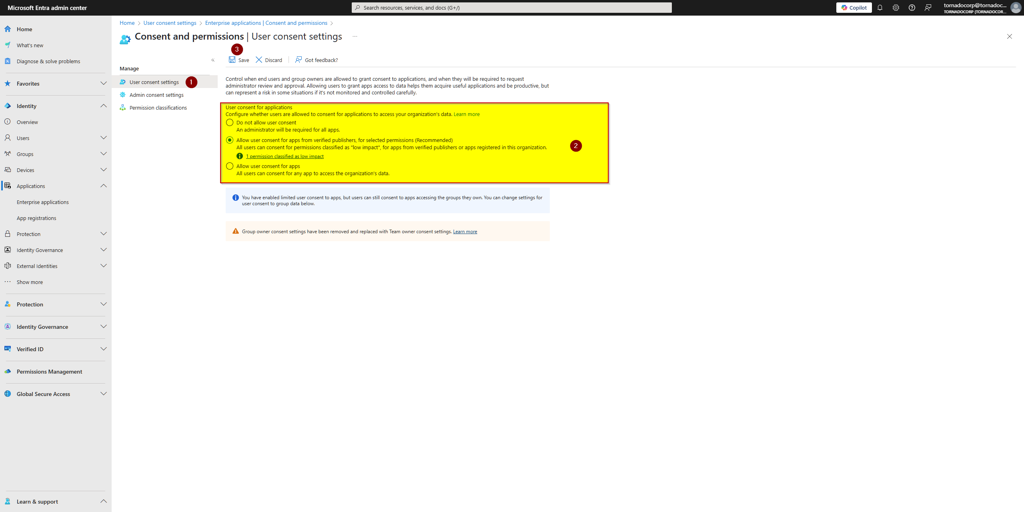This screenshot has height=512, width=1024.
Task: Click the feedback icon in top bar
Action: [x=928, y=7]
